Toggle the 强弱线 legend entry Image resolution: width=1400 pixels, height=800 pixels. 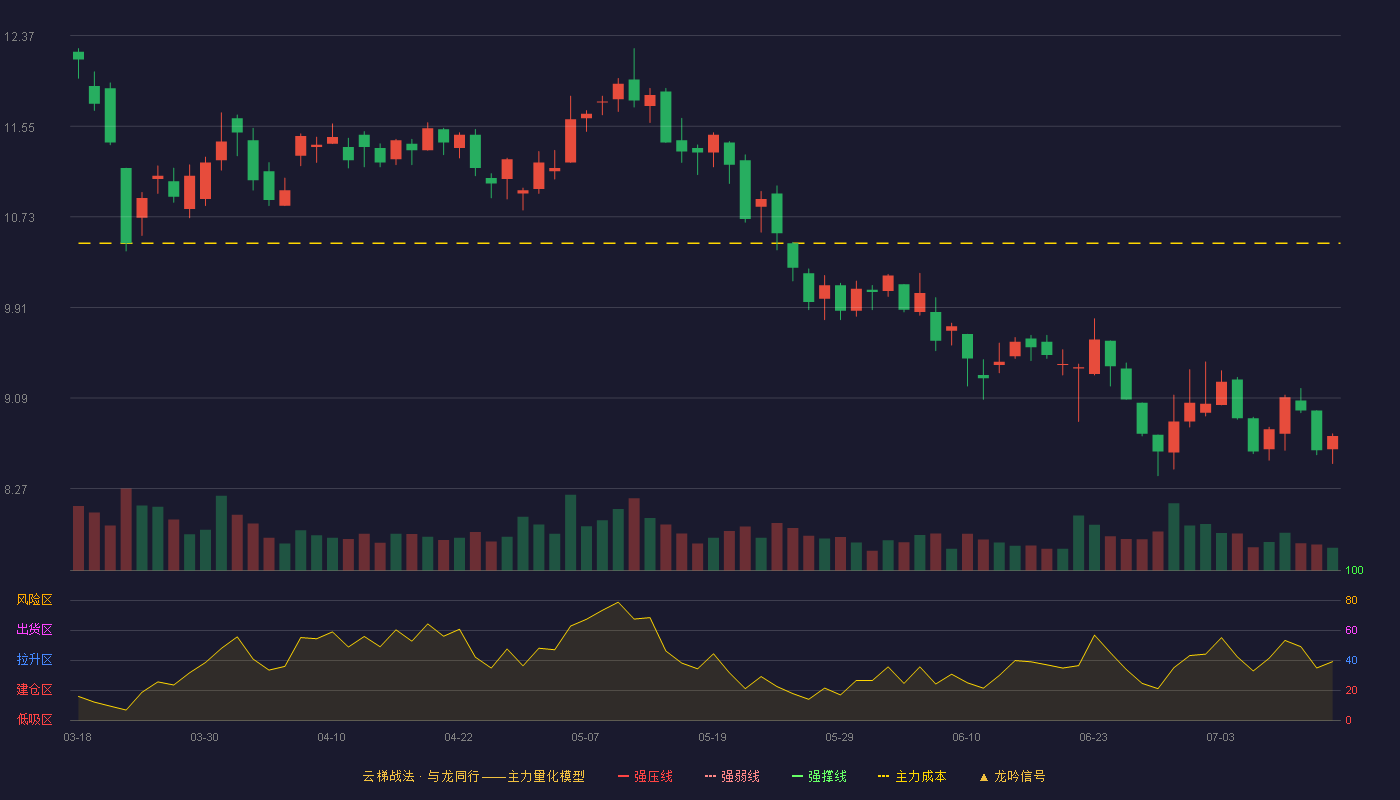pos(733,776)
